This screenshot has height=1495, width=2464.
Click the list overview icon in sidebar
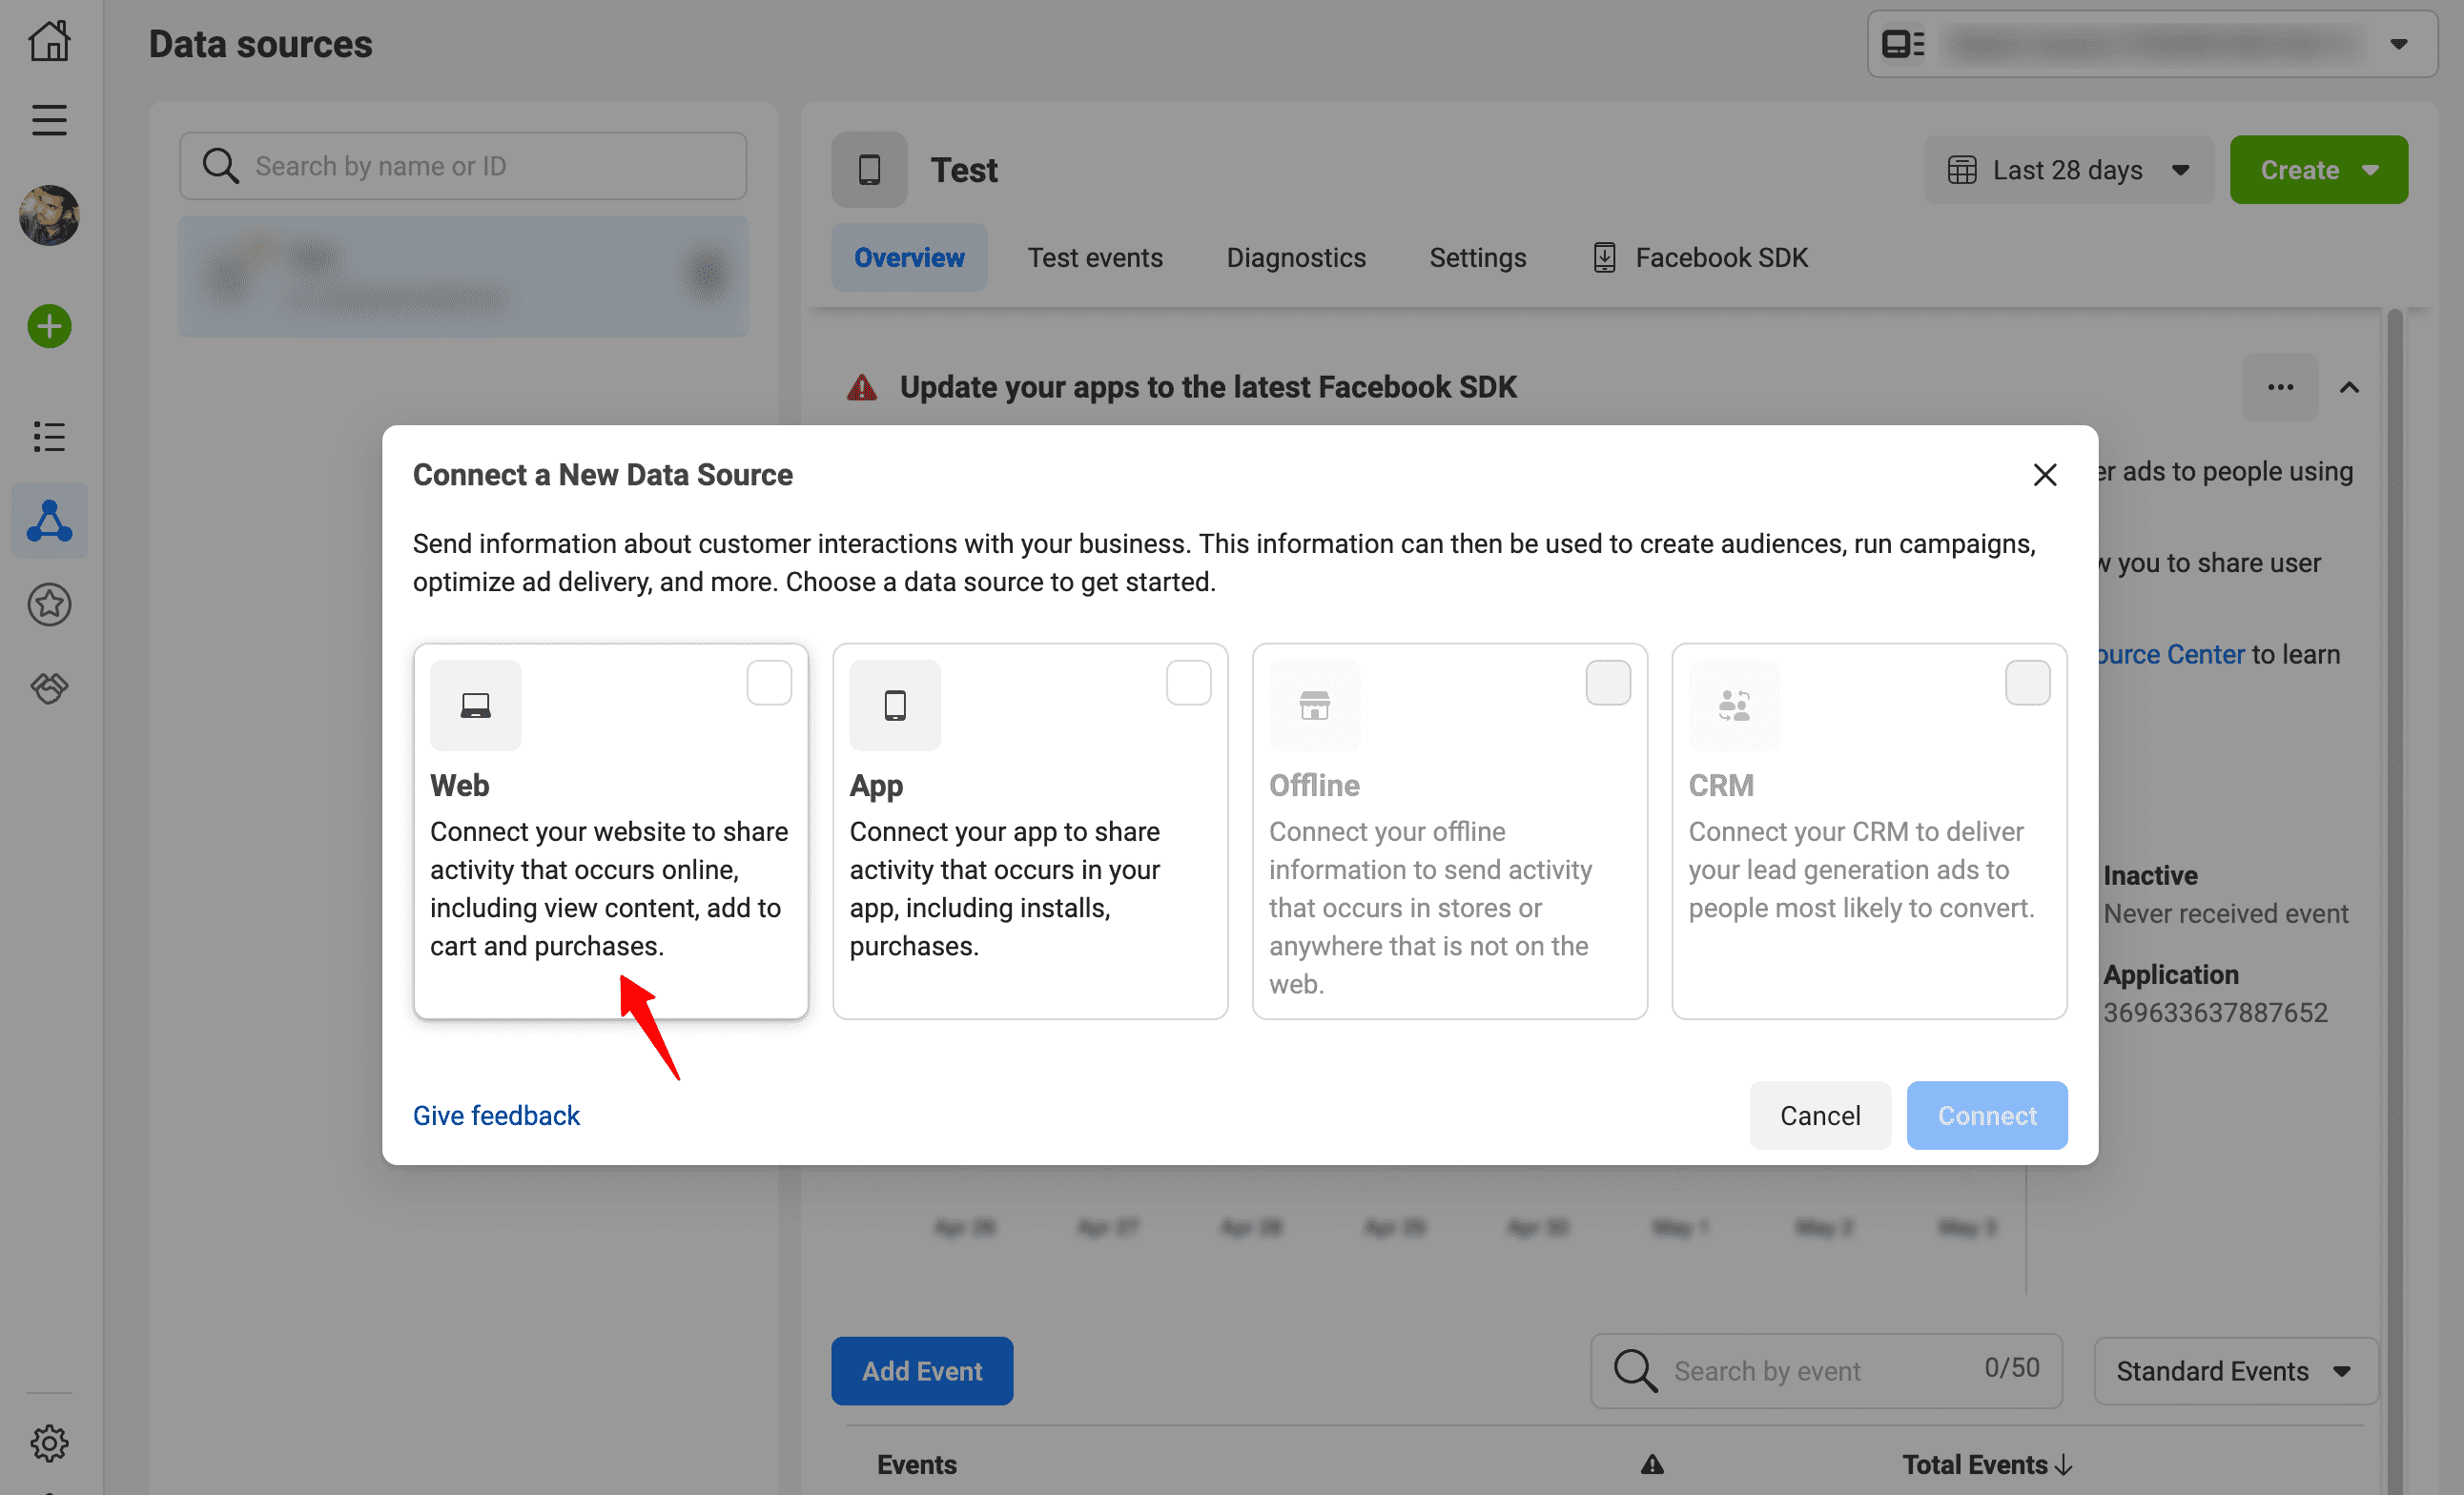pyautogui.click(x=49, y=437)
